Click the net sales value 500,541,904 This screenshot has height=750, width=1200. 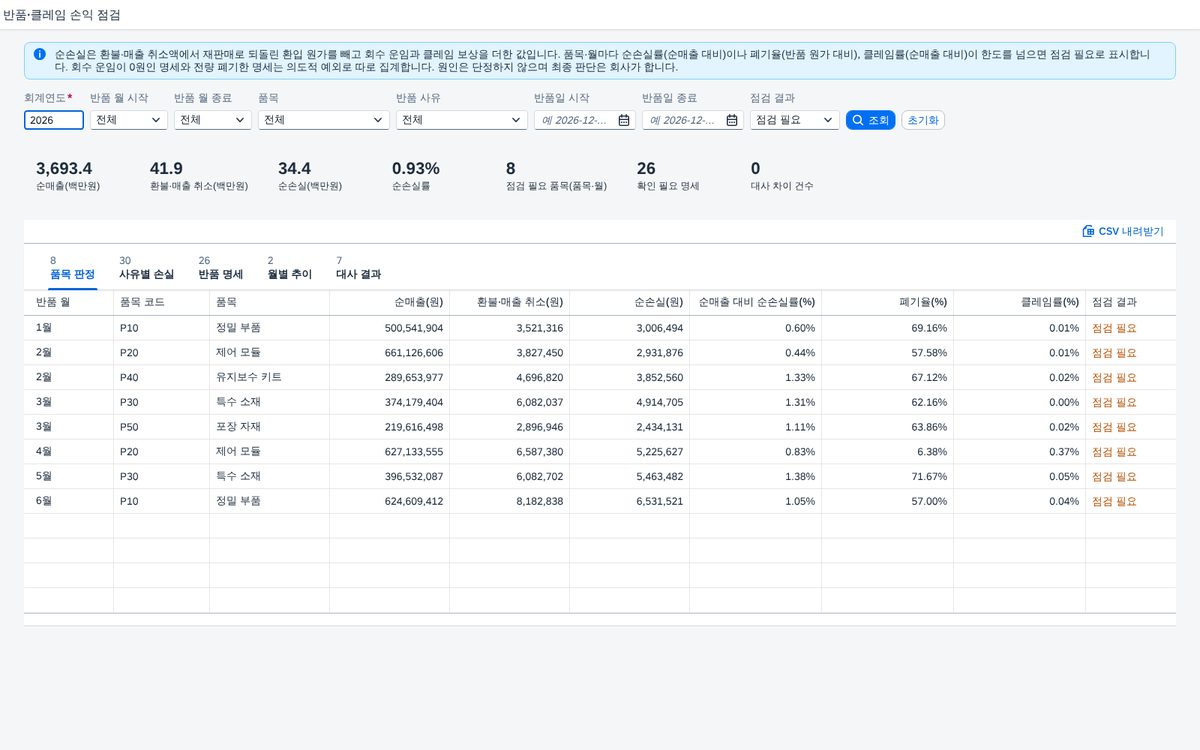click(x=414, y=328)
